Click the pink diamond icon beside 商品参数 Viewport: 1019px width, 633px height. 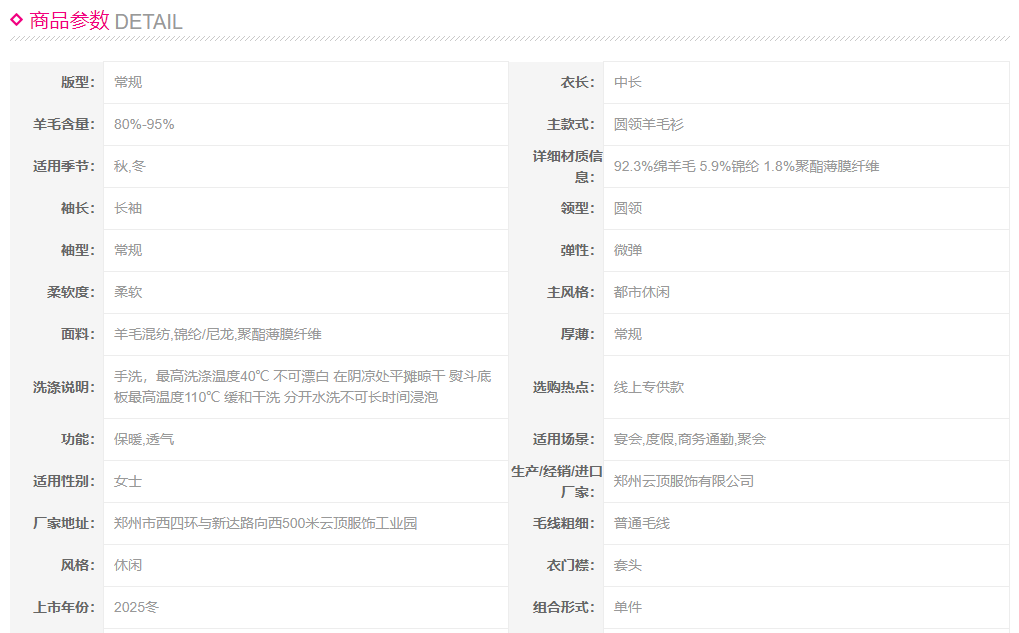click(x=17, y=20)
